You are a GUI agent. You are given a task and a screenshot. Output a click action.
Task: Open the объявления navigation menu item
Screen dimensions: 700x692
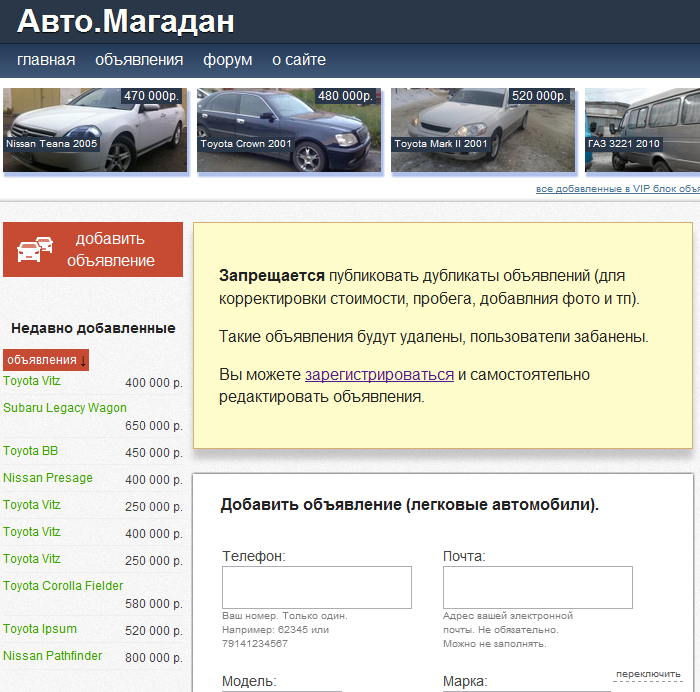point(139,60)
